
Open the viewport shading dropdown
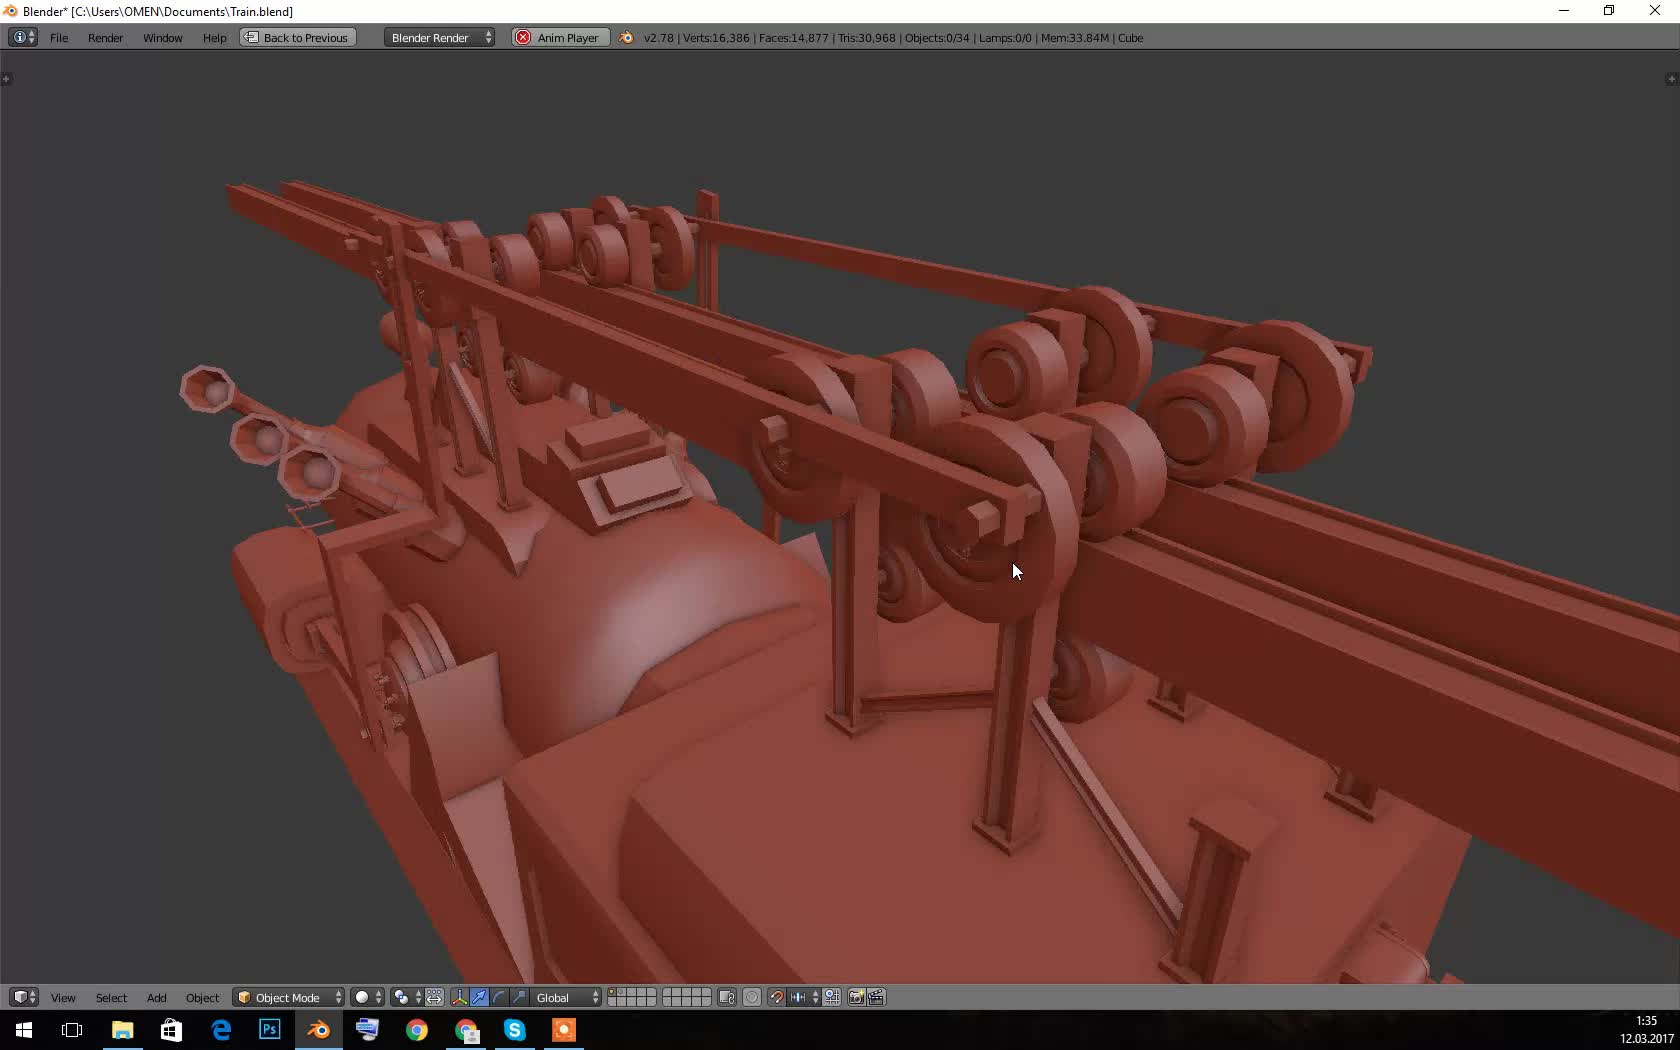(x=363, y=997)
